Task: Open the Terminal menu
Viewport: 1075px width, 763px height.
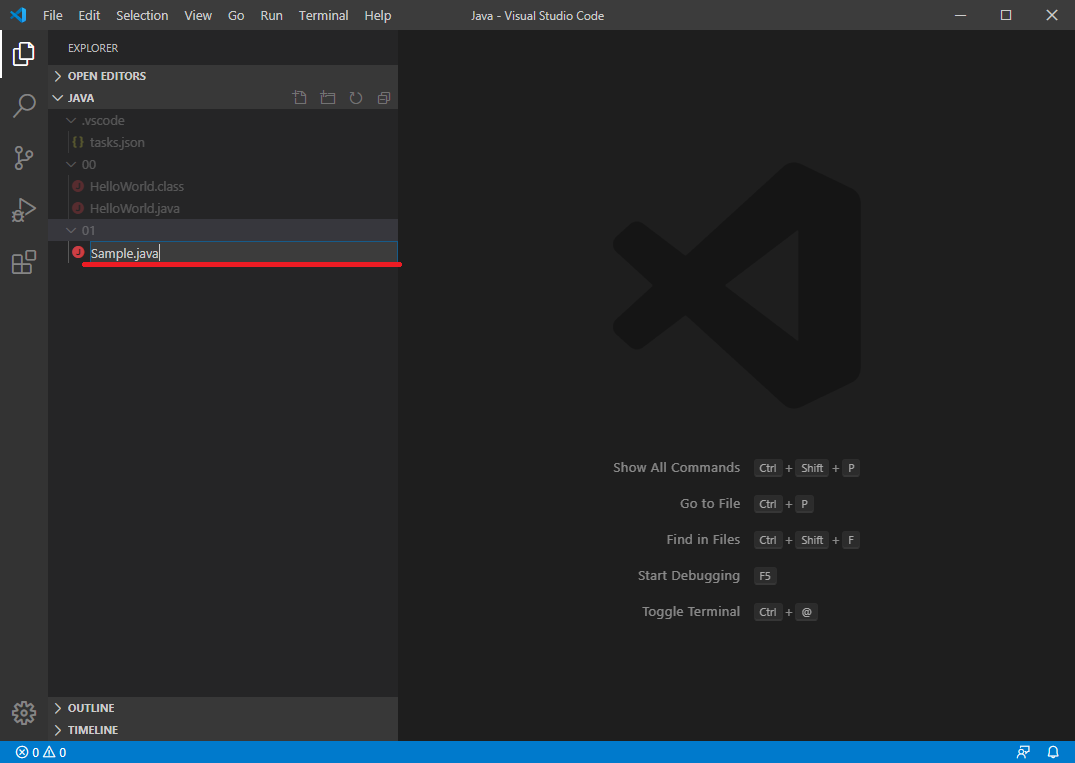Action: point(324,15)
